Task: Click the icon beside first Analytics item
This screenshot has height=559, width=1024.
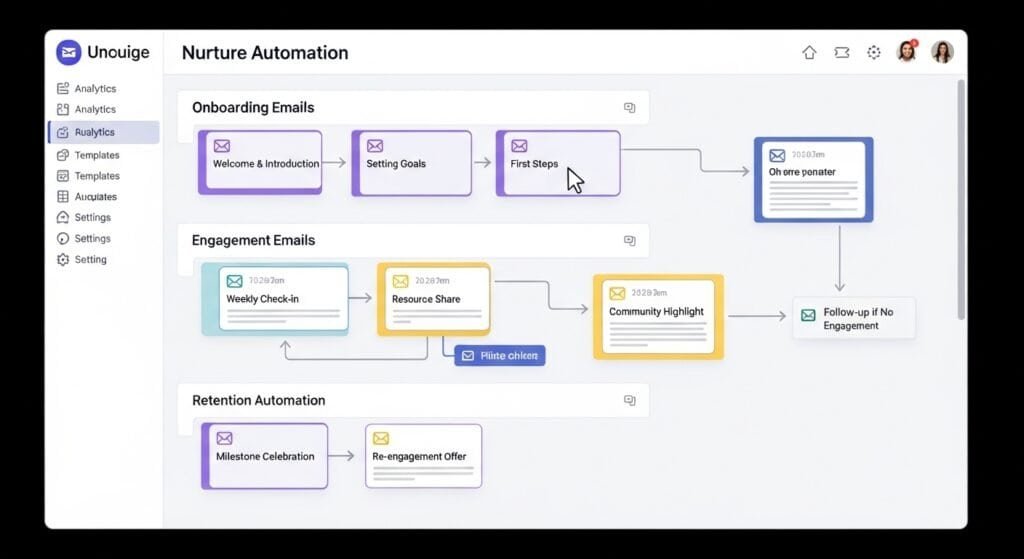Action: pos(63,88)
